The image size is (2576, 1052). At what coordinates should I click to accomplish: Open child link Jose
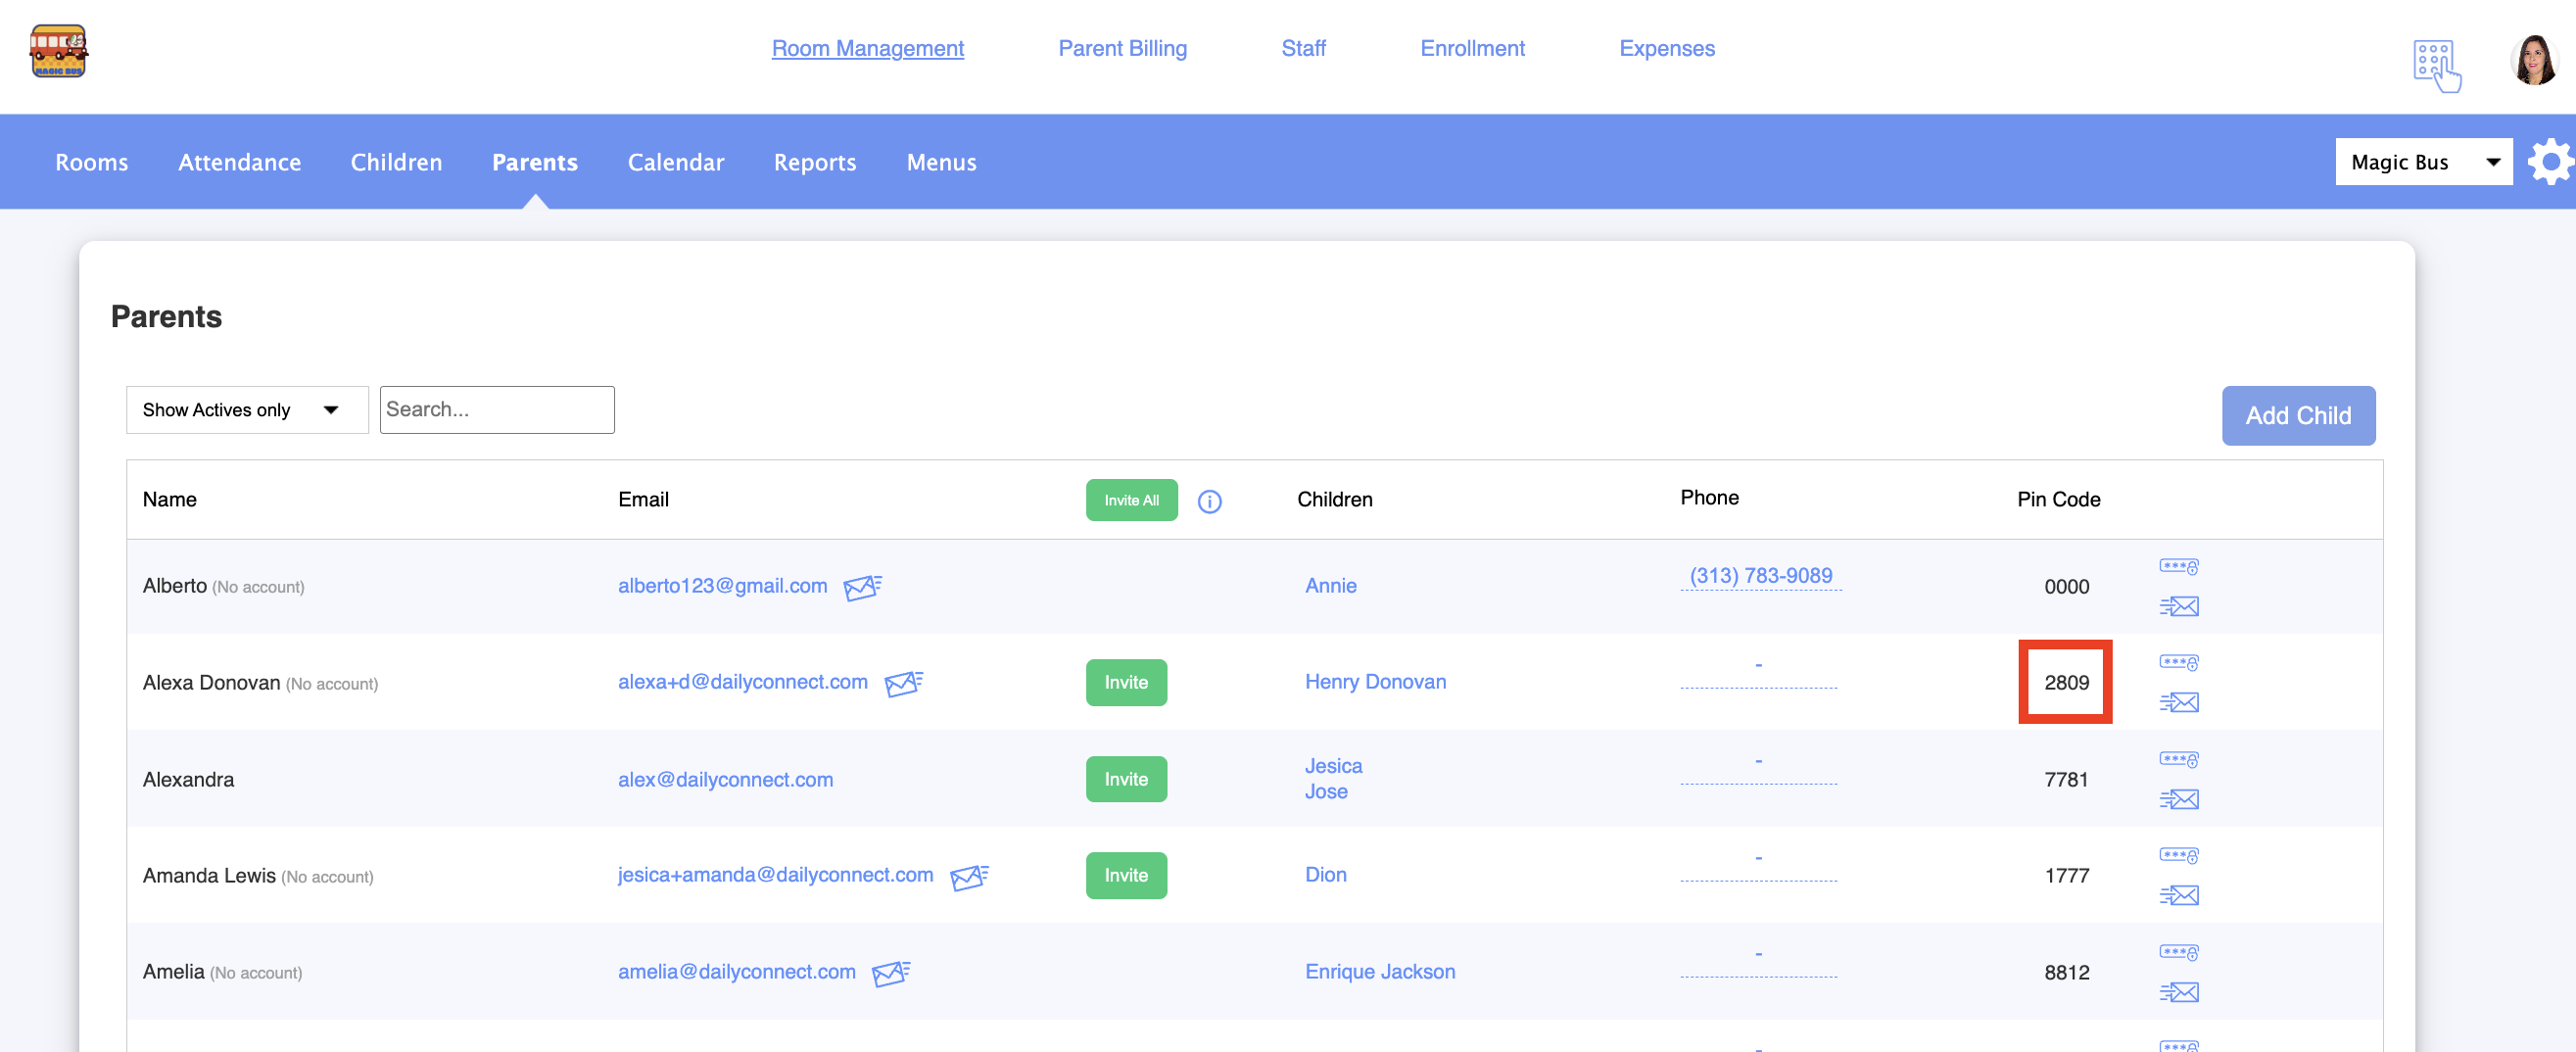(1326, 792)
